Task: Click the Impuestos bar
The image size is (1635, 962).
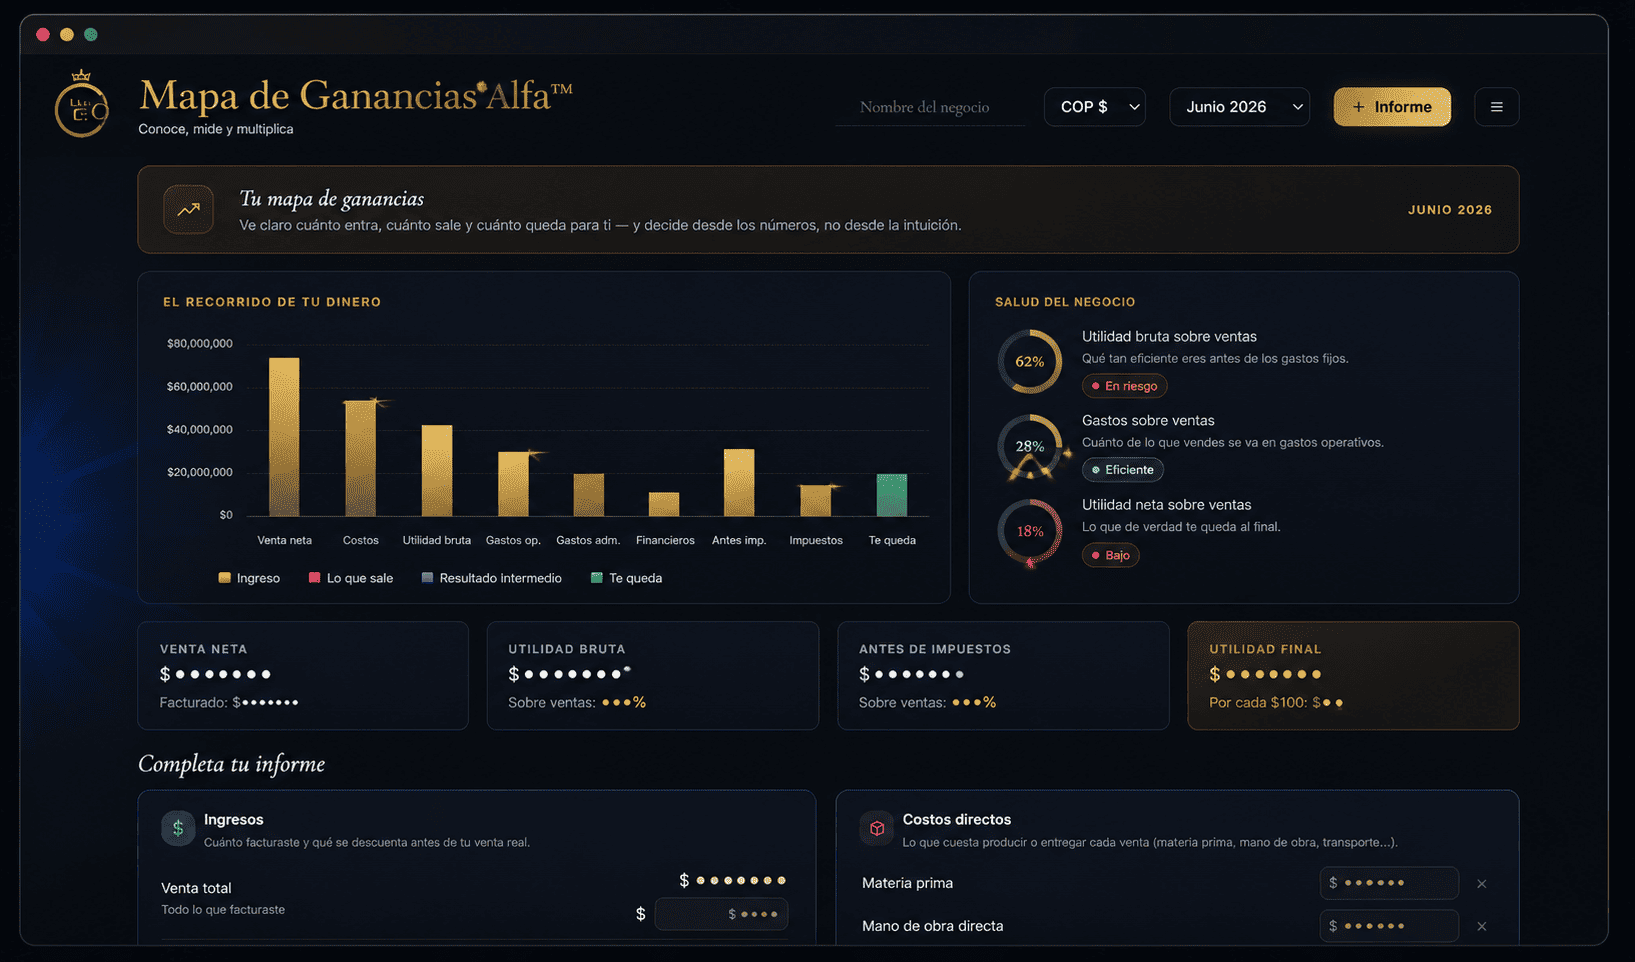Action: point(816,501)
